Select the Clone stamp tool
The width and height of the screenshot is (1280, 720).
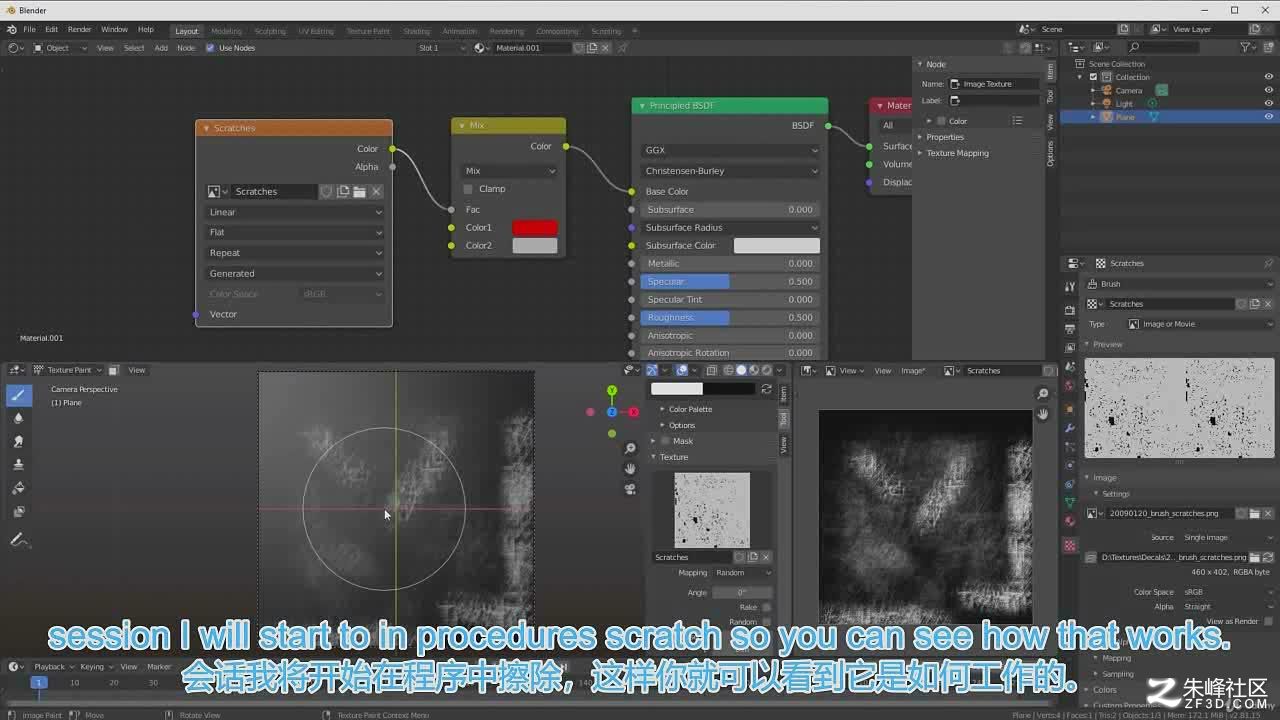coord(18,464)
